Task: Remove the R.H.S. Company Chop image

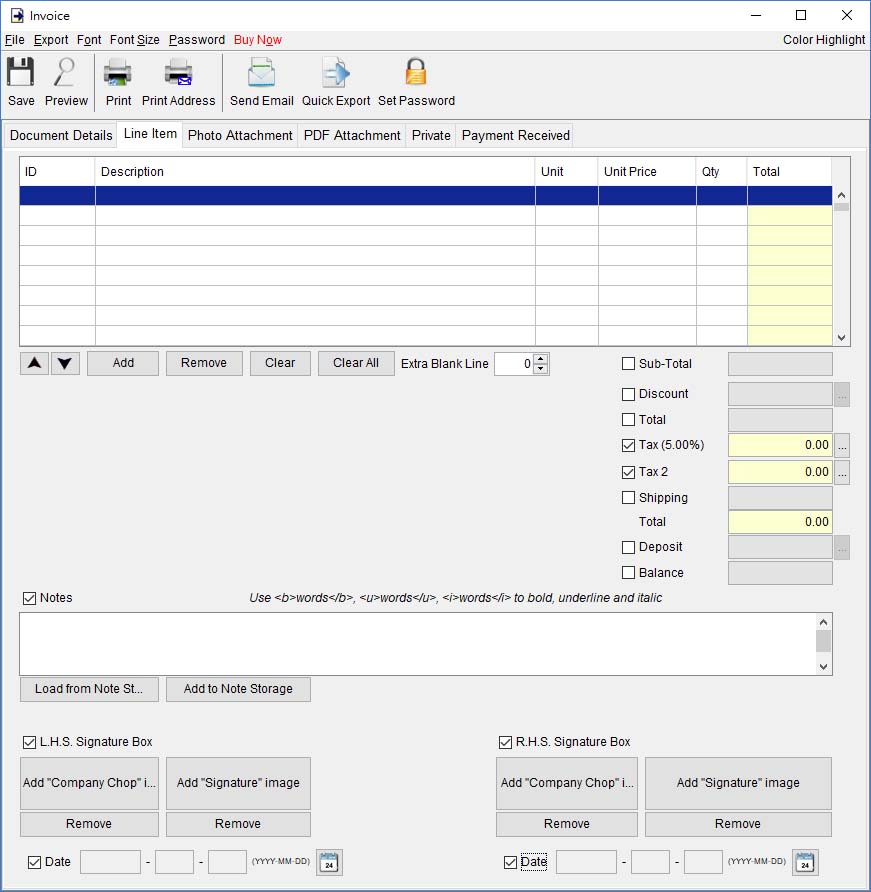Action: tap(567, 824)
